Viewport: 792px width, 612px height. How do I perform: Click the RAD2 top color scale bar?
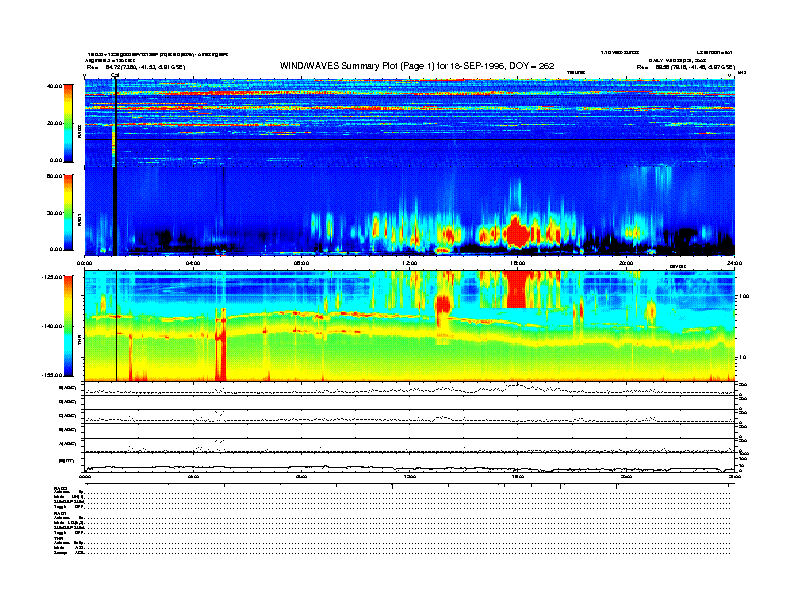coord(69,122)
